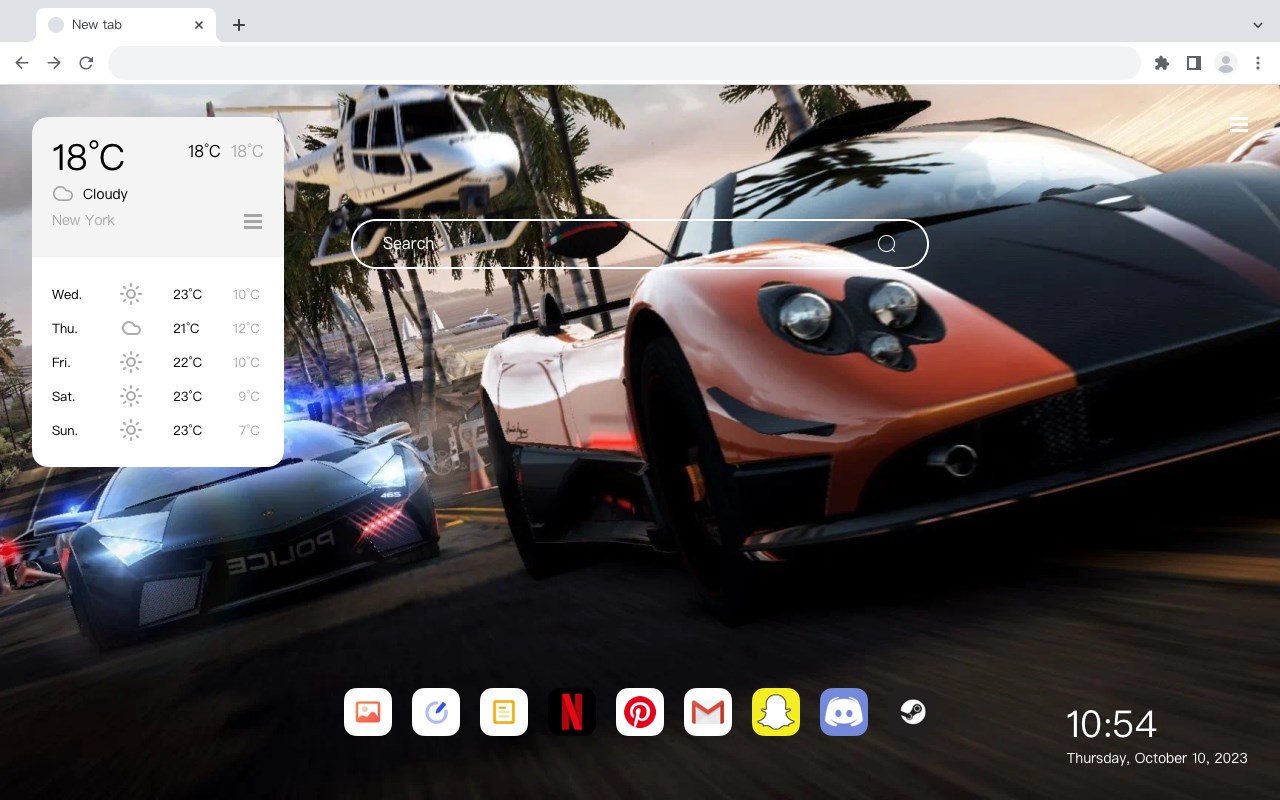Click the sun icon in the Wed. row
Image resolution: width=1280 pixels, height=800 pixels.
pyautogui.click(x=131, y=294)
